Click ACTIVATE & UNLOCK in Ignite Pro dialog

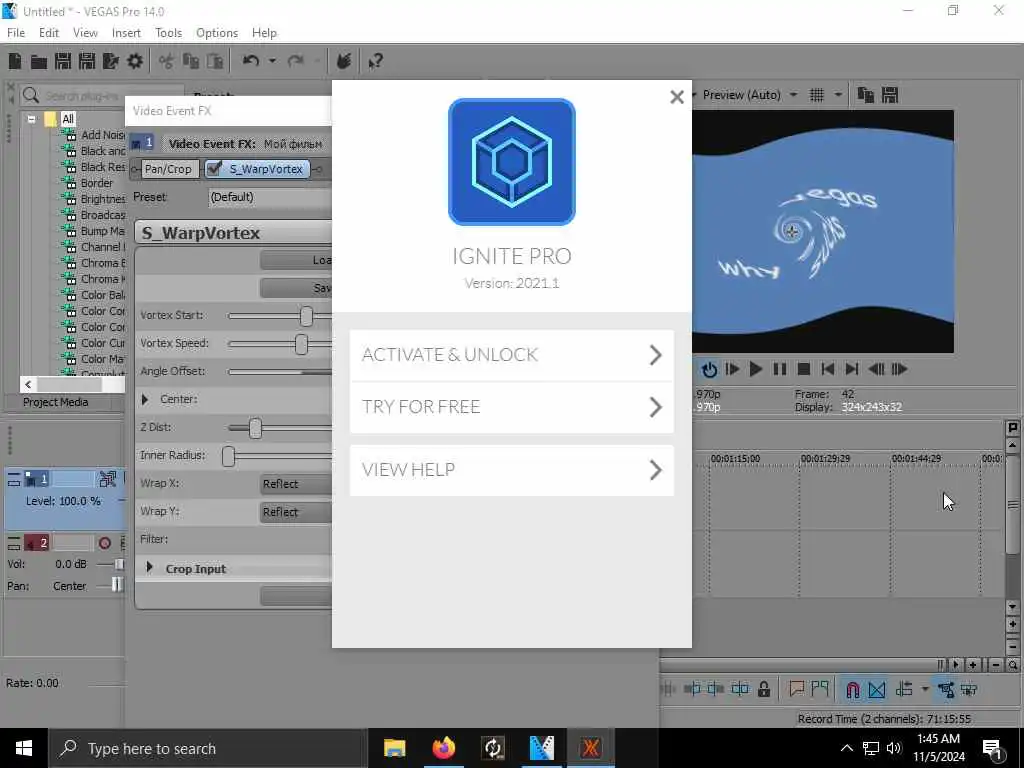click(x=512, y=355)
